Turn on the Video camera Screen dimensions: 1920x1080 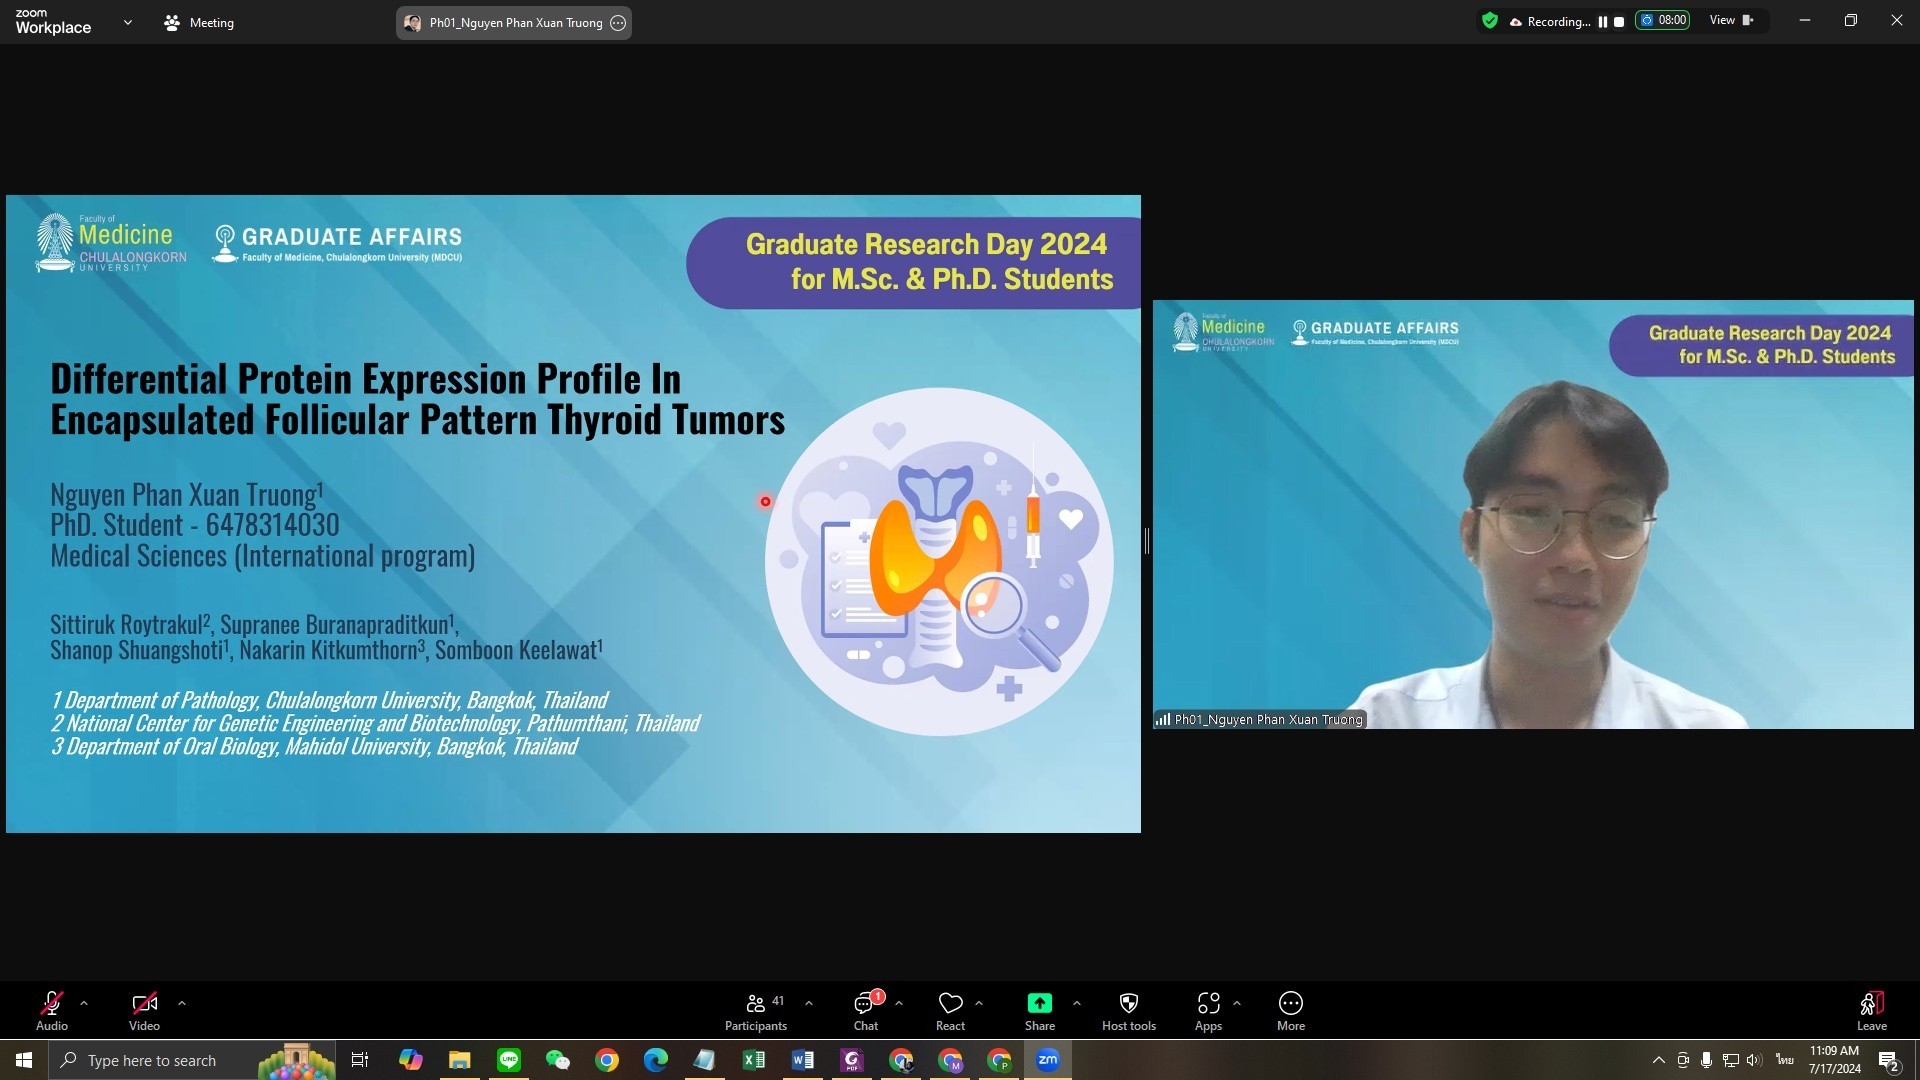(144, 1010)
